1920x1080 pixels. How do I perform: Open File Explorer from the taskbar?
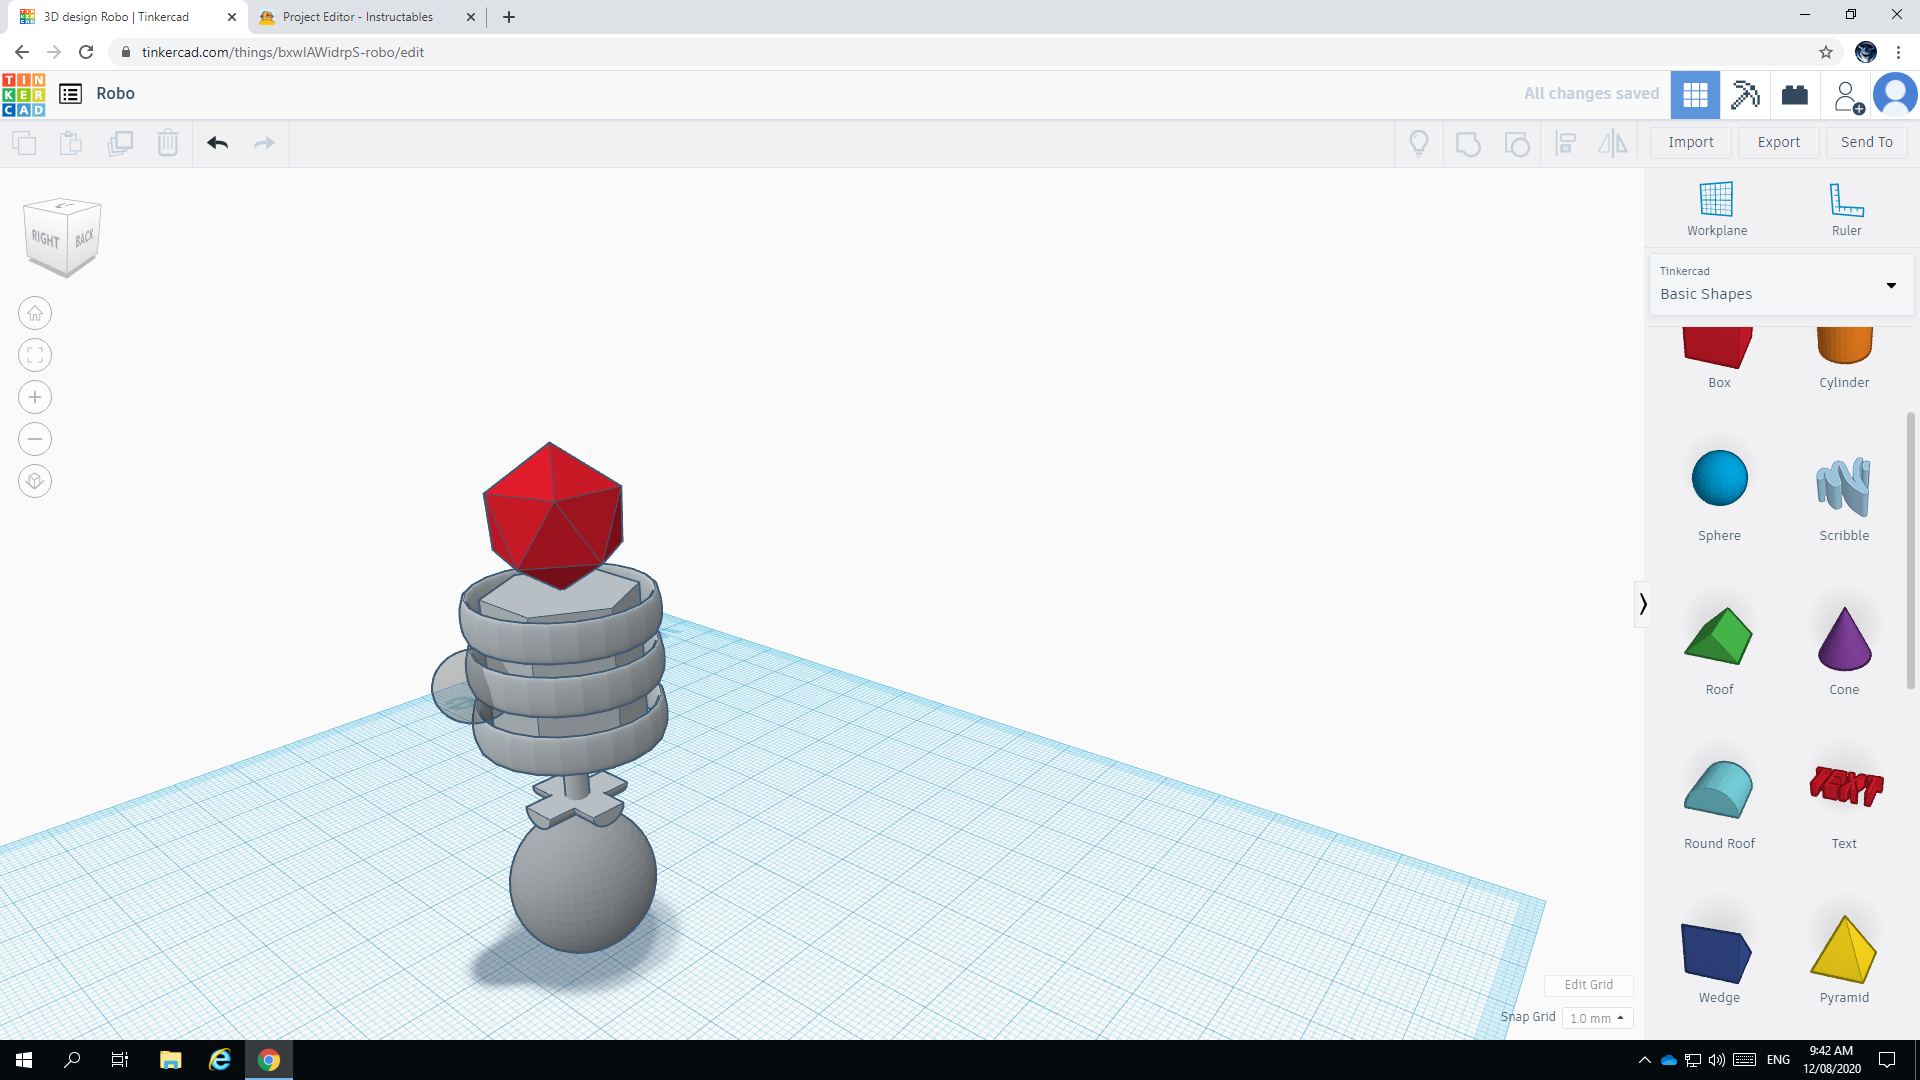[x=171, y=1060]
